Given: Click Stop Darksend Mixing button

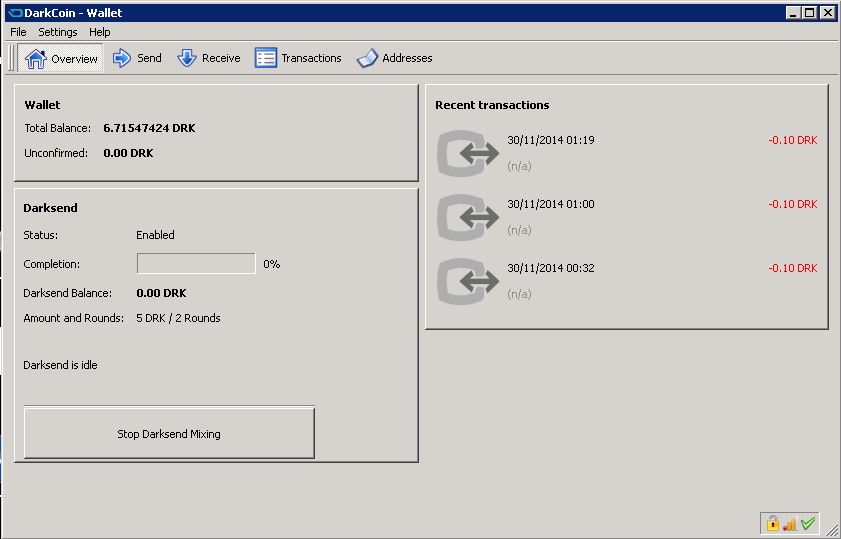Looking at the screenshot, I should click(169, 433).
